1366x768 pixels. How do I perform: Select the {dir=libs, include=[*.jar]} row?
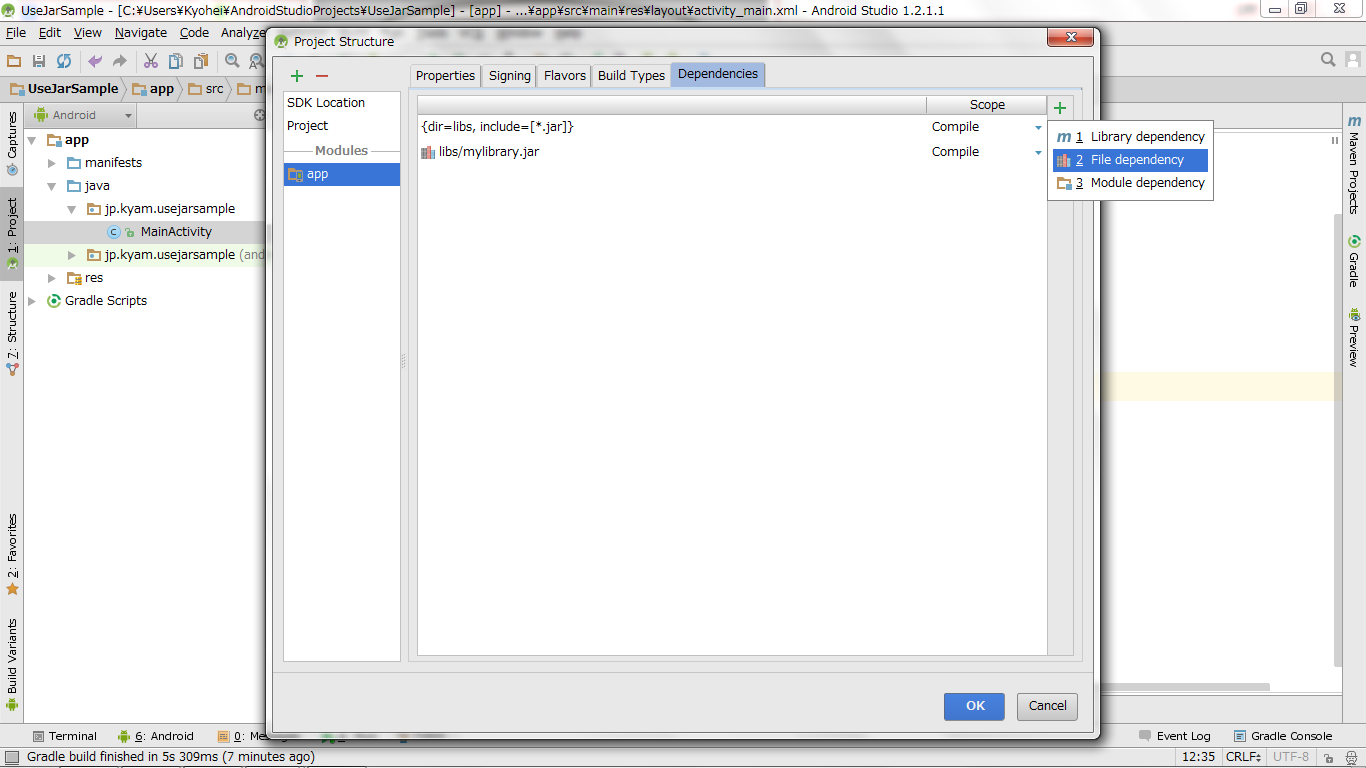pyautogui.click(x=731, y=127)
